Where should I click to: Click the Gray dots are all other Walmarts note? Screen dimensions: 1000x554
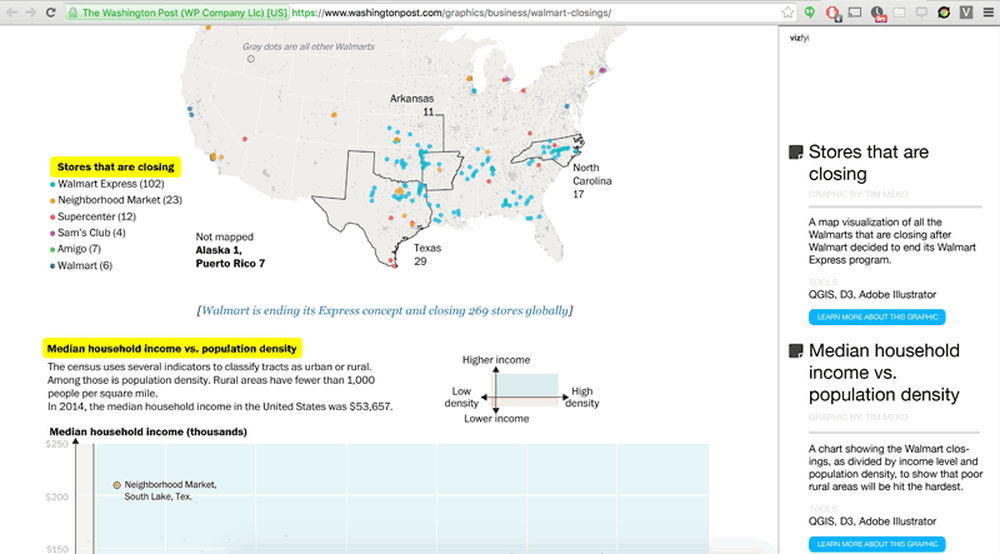(x=308, y=47)
